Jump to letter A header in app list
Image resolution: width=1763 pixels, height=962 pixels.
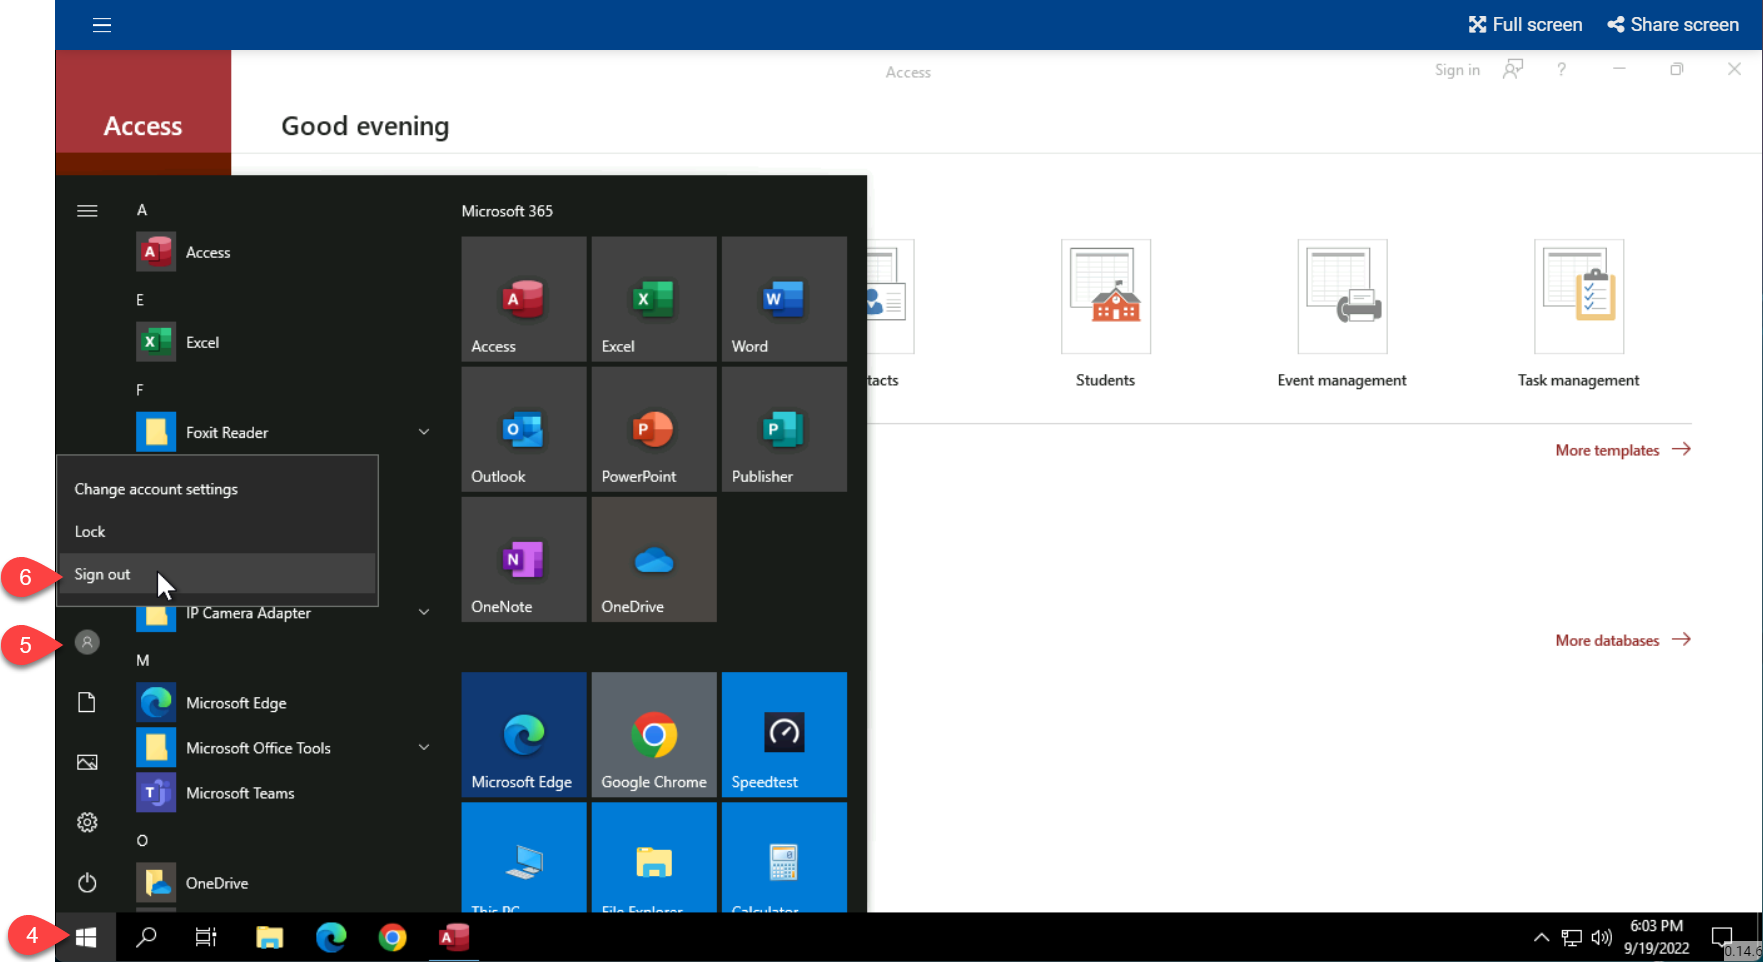[142, 210]
